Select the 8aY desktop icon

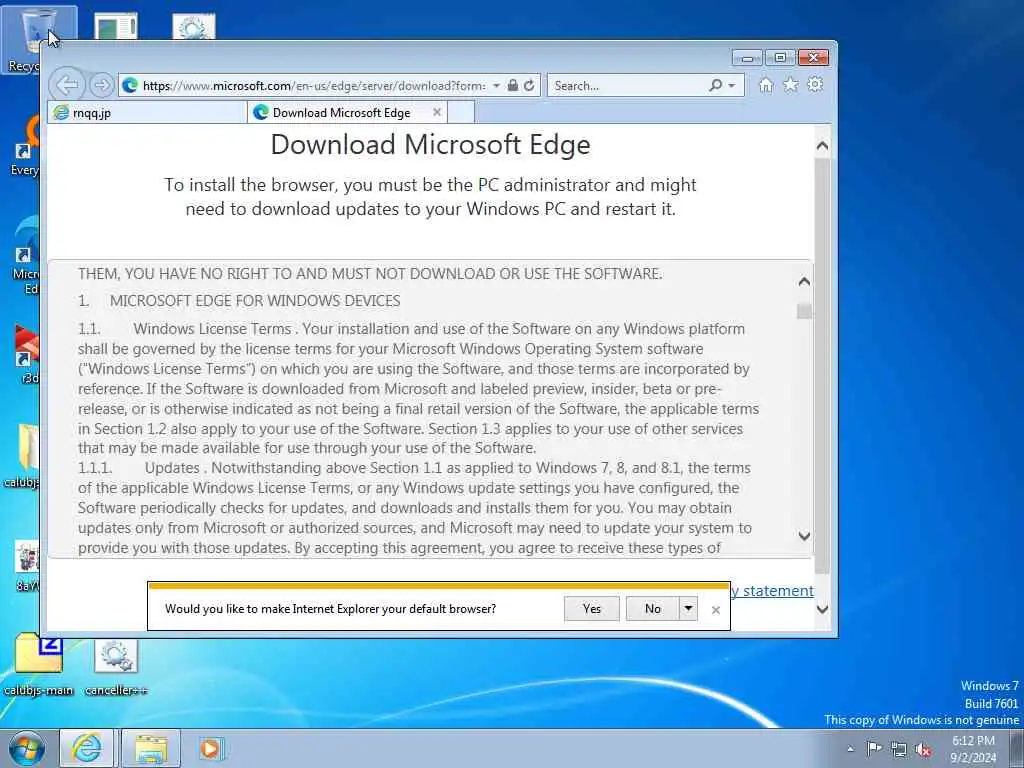[26, 566]
